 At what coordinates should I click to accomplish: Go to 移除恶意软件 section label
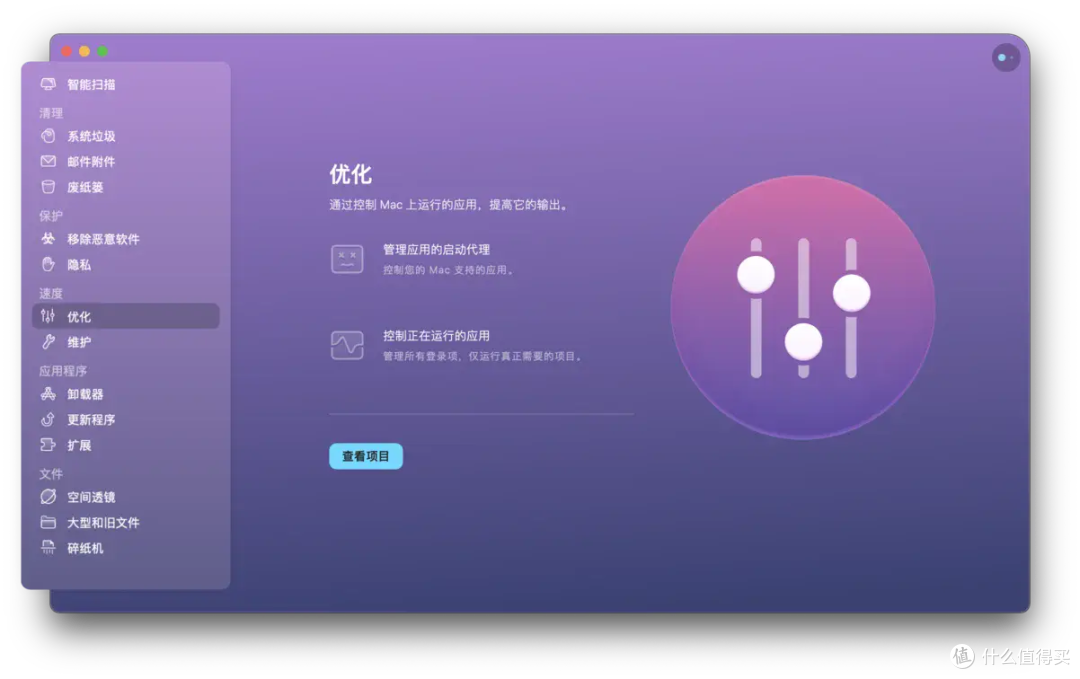click(x=103, y=238)
